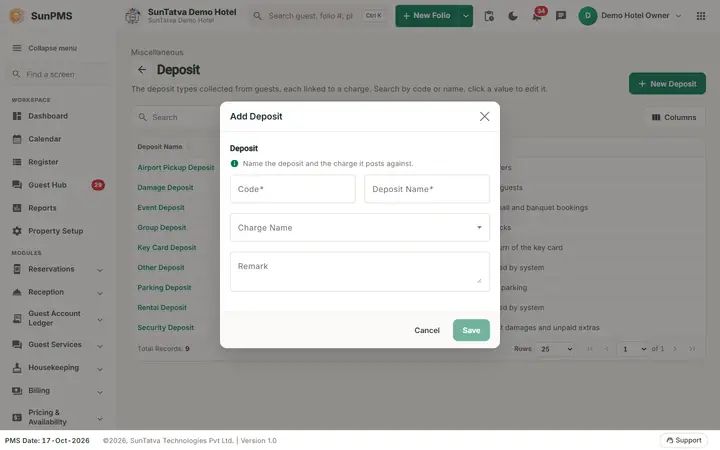The width and height of the screenshot is (720, 450).
Task: Open the Key Card Deposit entry
Action: [167, 248]
